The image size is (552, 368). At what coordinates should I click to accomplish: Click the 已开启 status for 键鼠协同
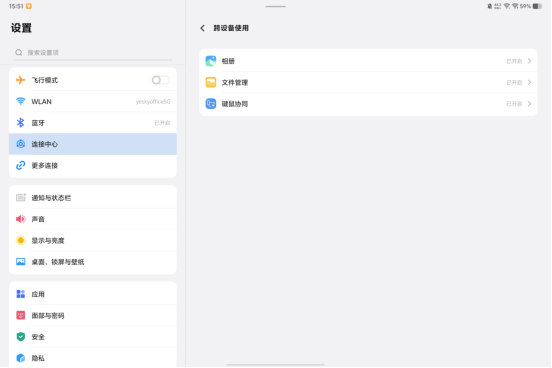coord(514,104)
